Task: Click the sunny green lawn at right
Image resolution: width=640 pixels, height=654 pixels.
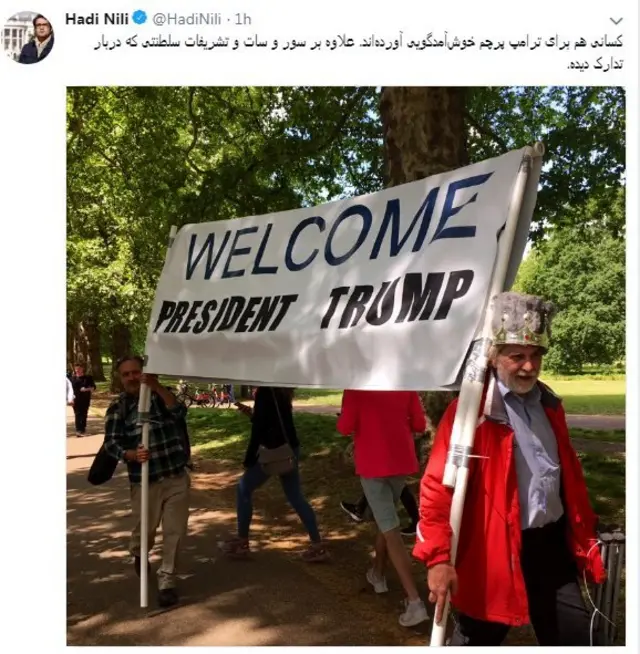Action: [590, 394]
